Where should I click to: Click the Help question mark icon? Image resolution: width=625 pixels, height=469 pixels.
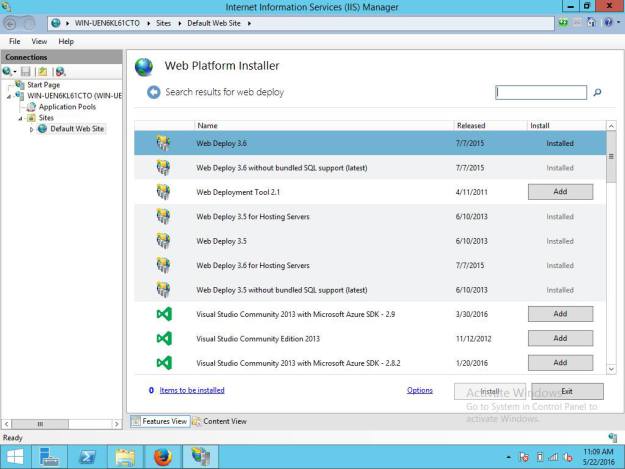[607, 22]
